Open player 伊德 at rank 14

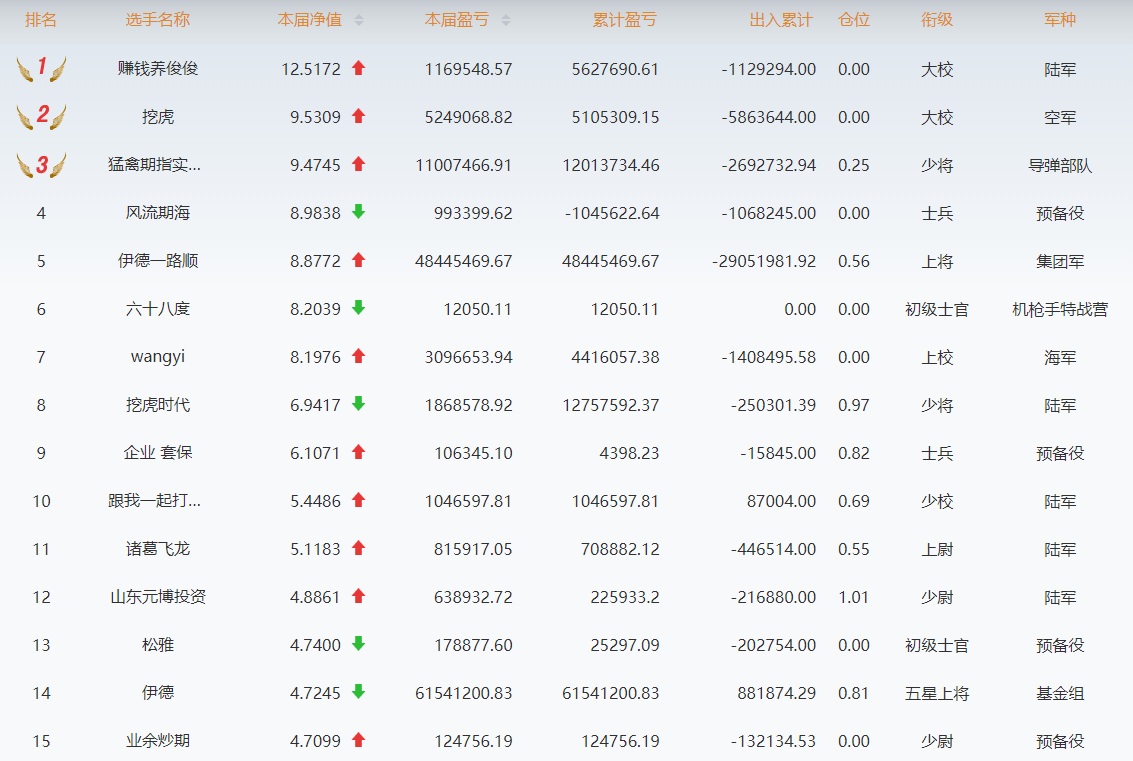pos(158,692)
